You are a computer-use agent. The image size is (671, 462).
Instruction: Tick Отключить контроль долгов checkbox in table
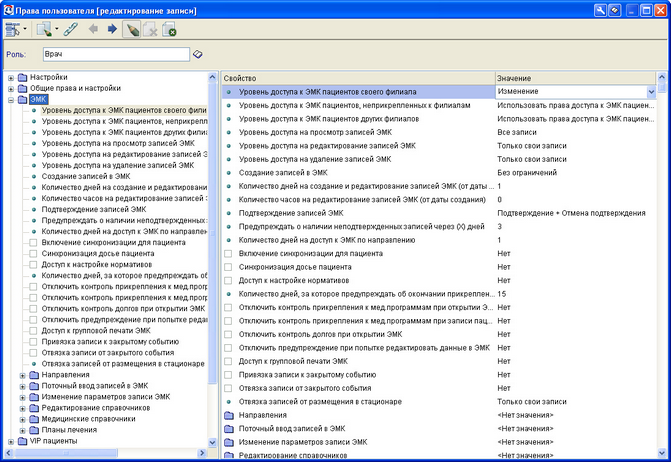(228, 335)
